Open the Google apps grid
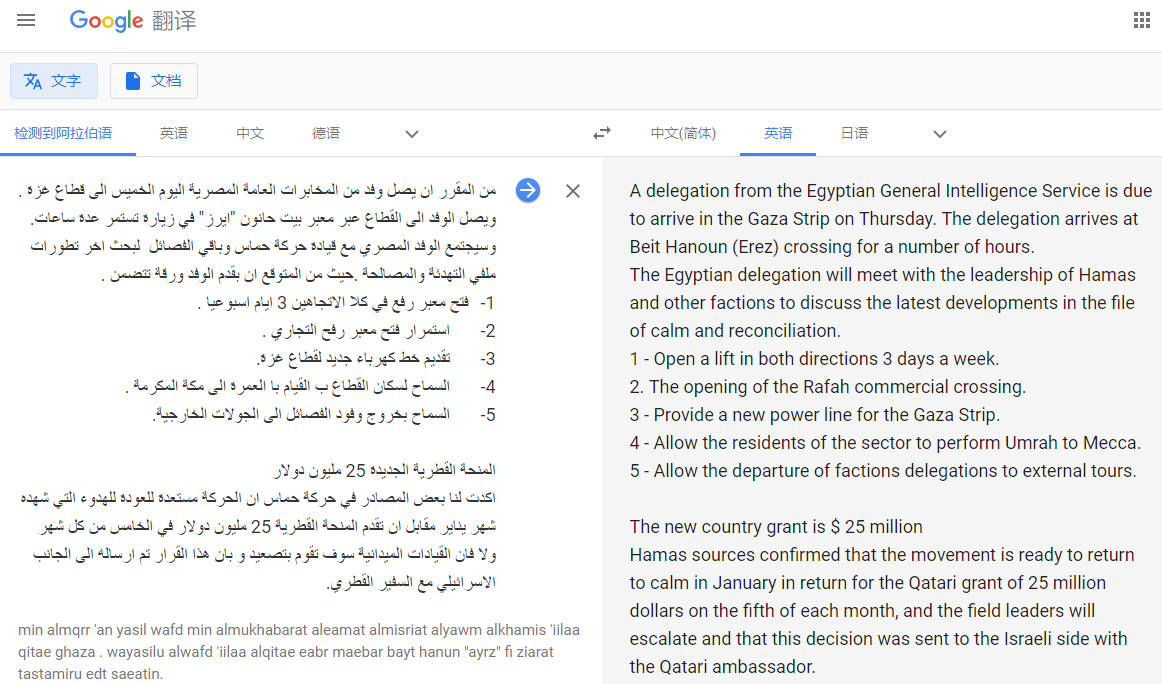This screenshot has height=684, width=1162. point(1141,21)
